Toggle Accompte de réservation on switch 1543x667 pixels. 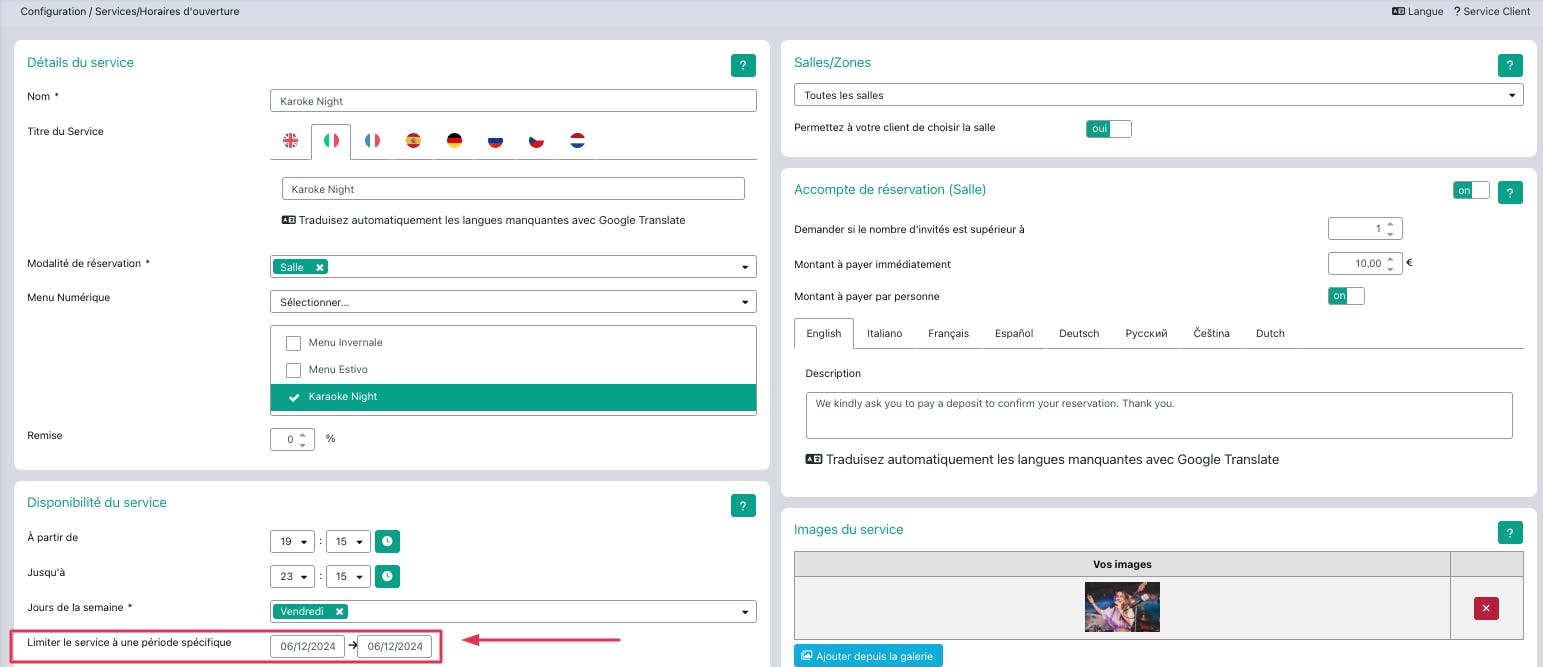pyautogui.click(x=1471, y=190)
